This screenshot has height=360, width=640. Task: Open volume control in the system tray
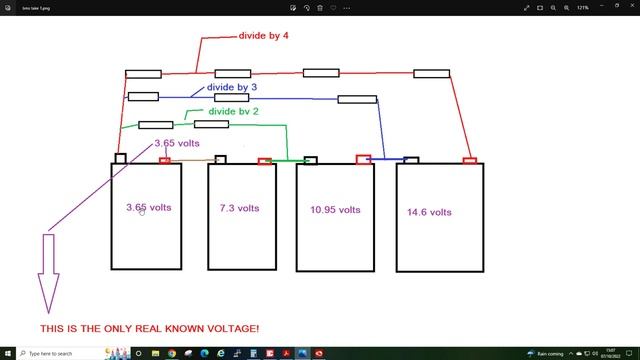[x=595, y=353]
